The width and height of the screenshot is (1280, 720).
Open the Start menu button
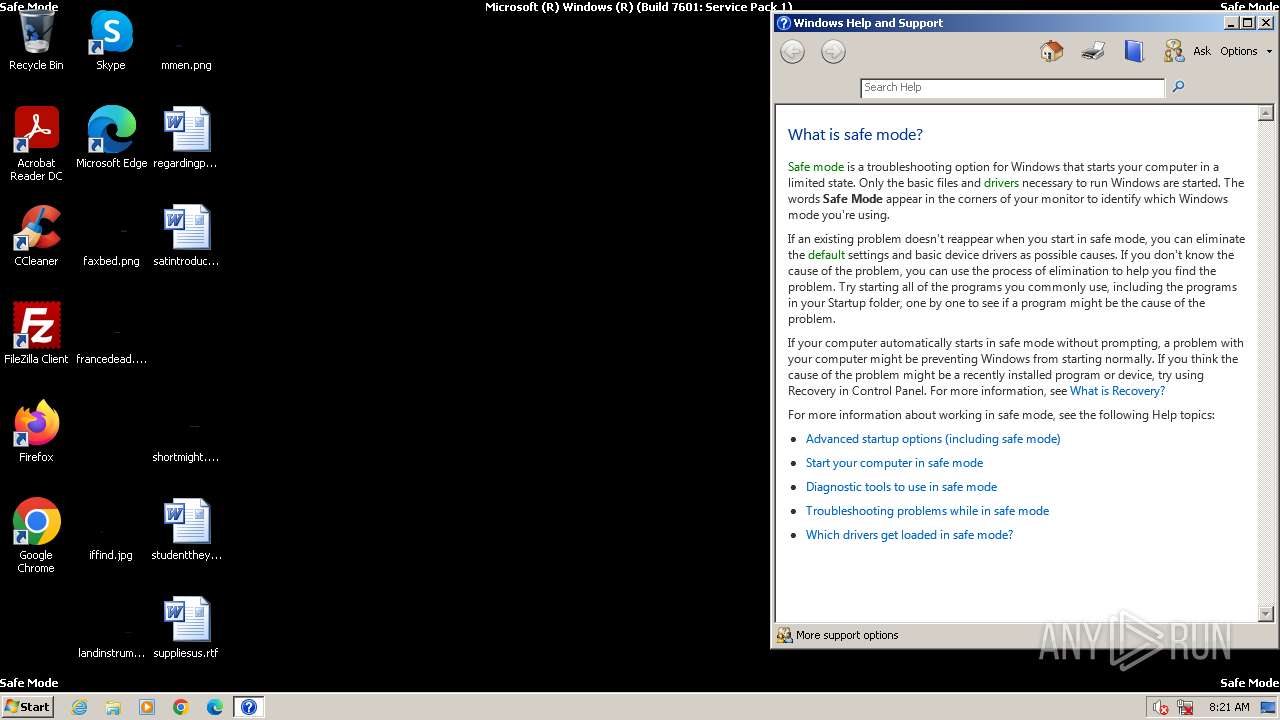pos(28,707)
